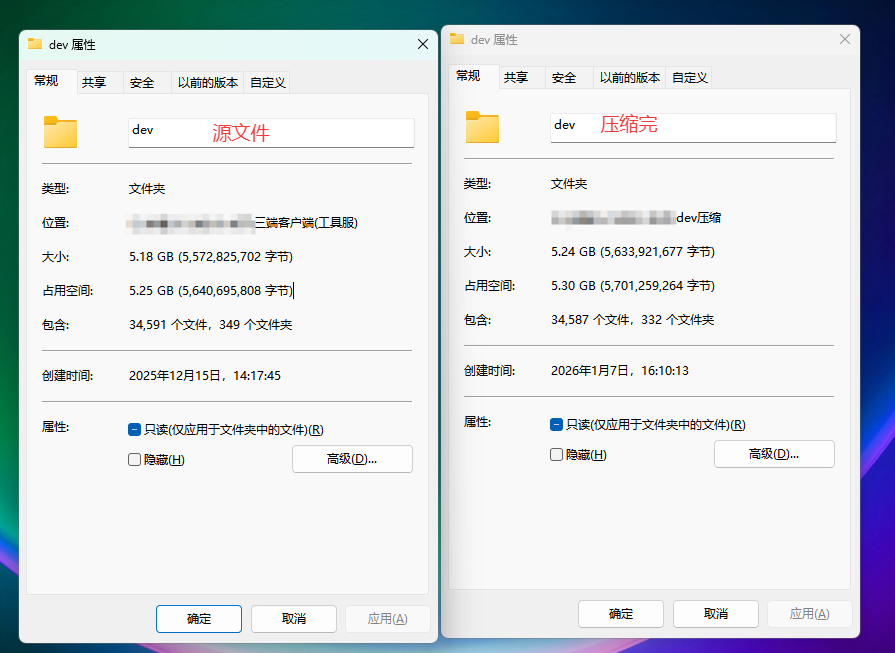The height and width of the screenshot is (653, 895).
Task: Toggle 只读 checkbox in the 源文件 dialog
Action: click(x=134, y=430)
